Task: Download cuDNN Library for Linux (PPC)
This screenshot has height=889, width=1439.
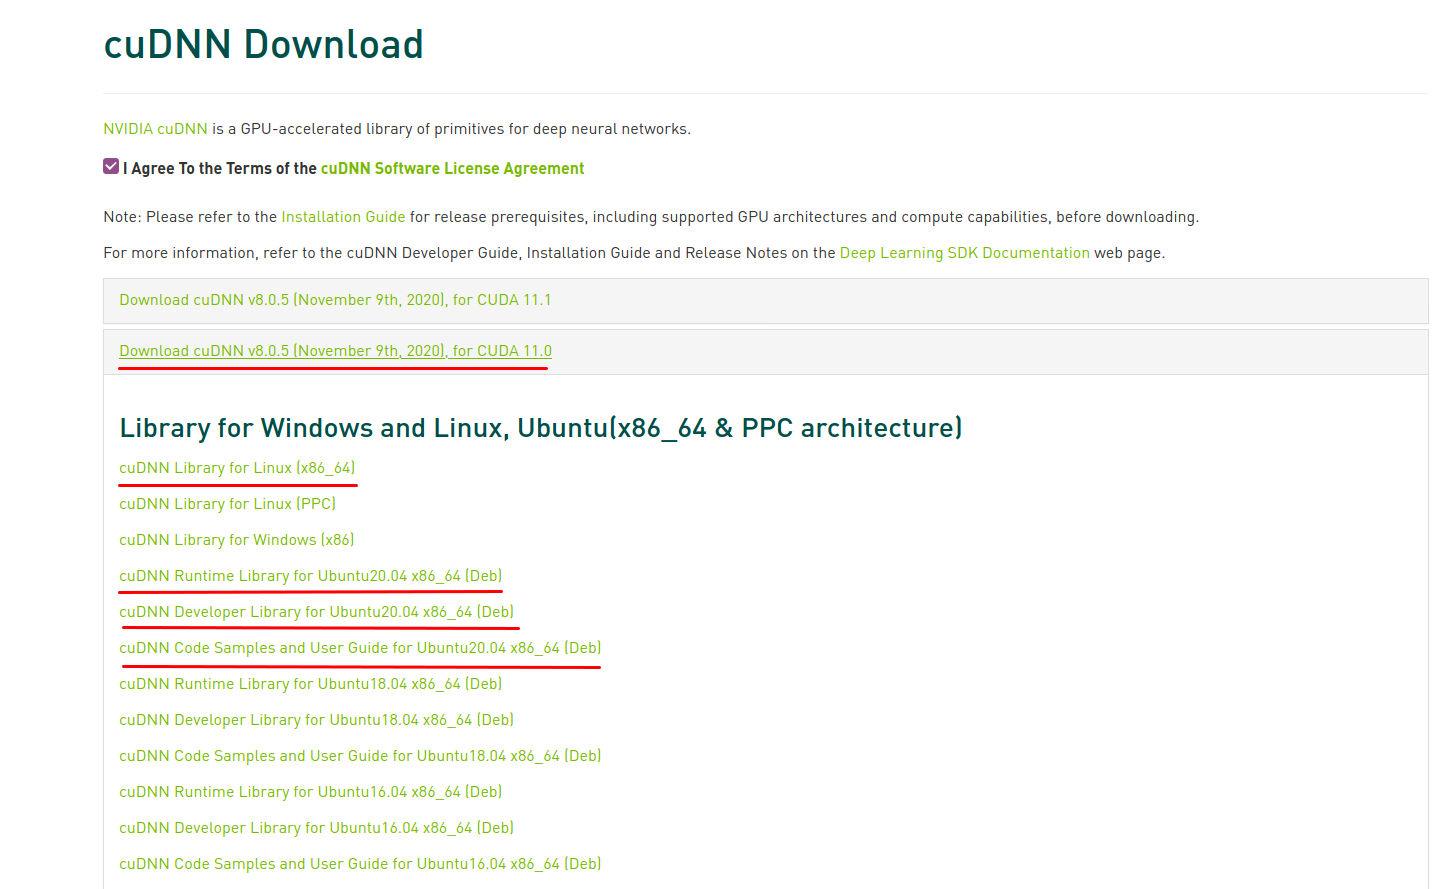Action: pos(227,504)
